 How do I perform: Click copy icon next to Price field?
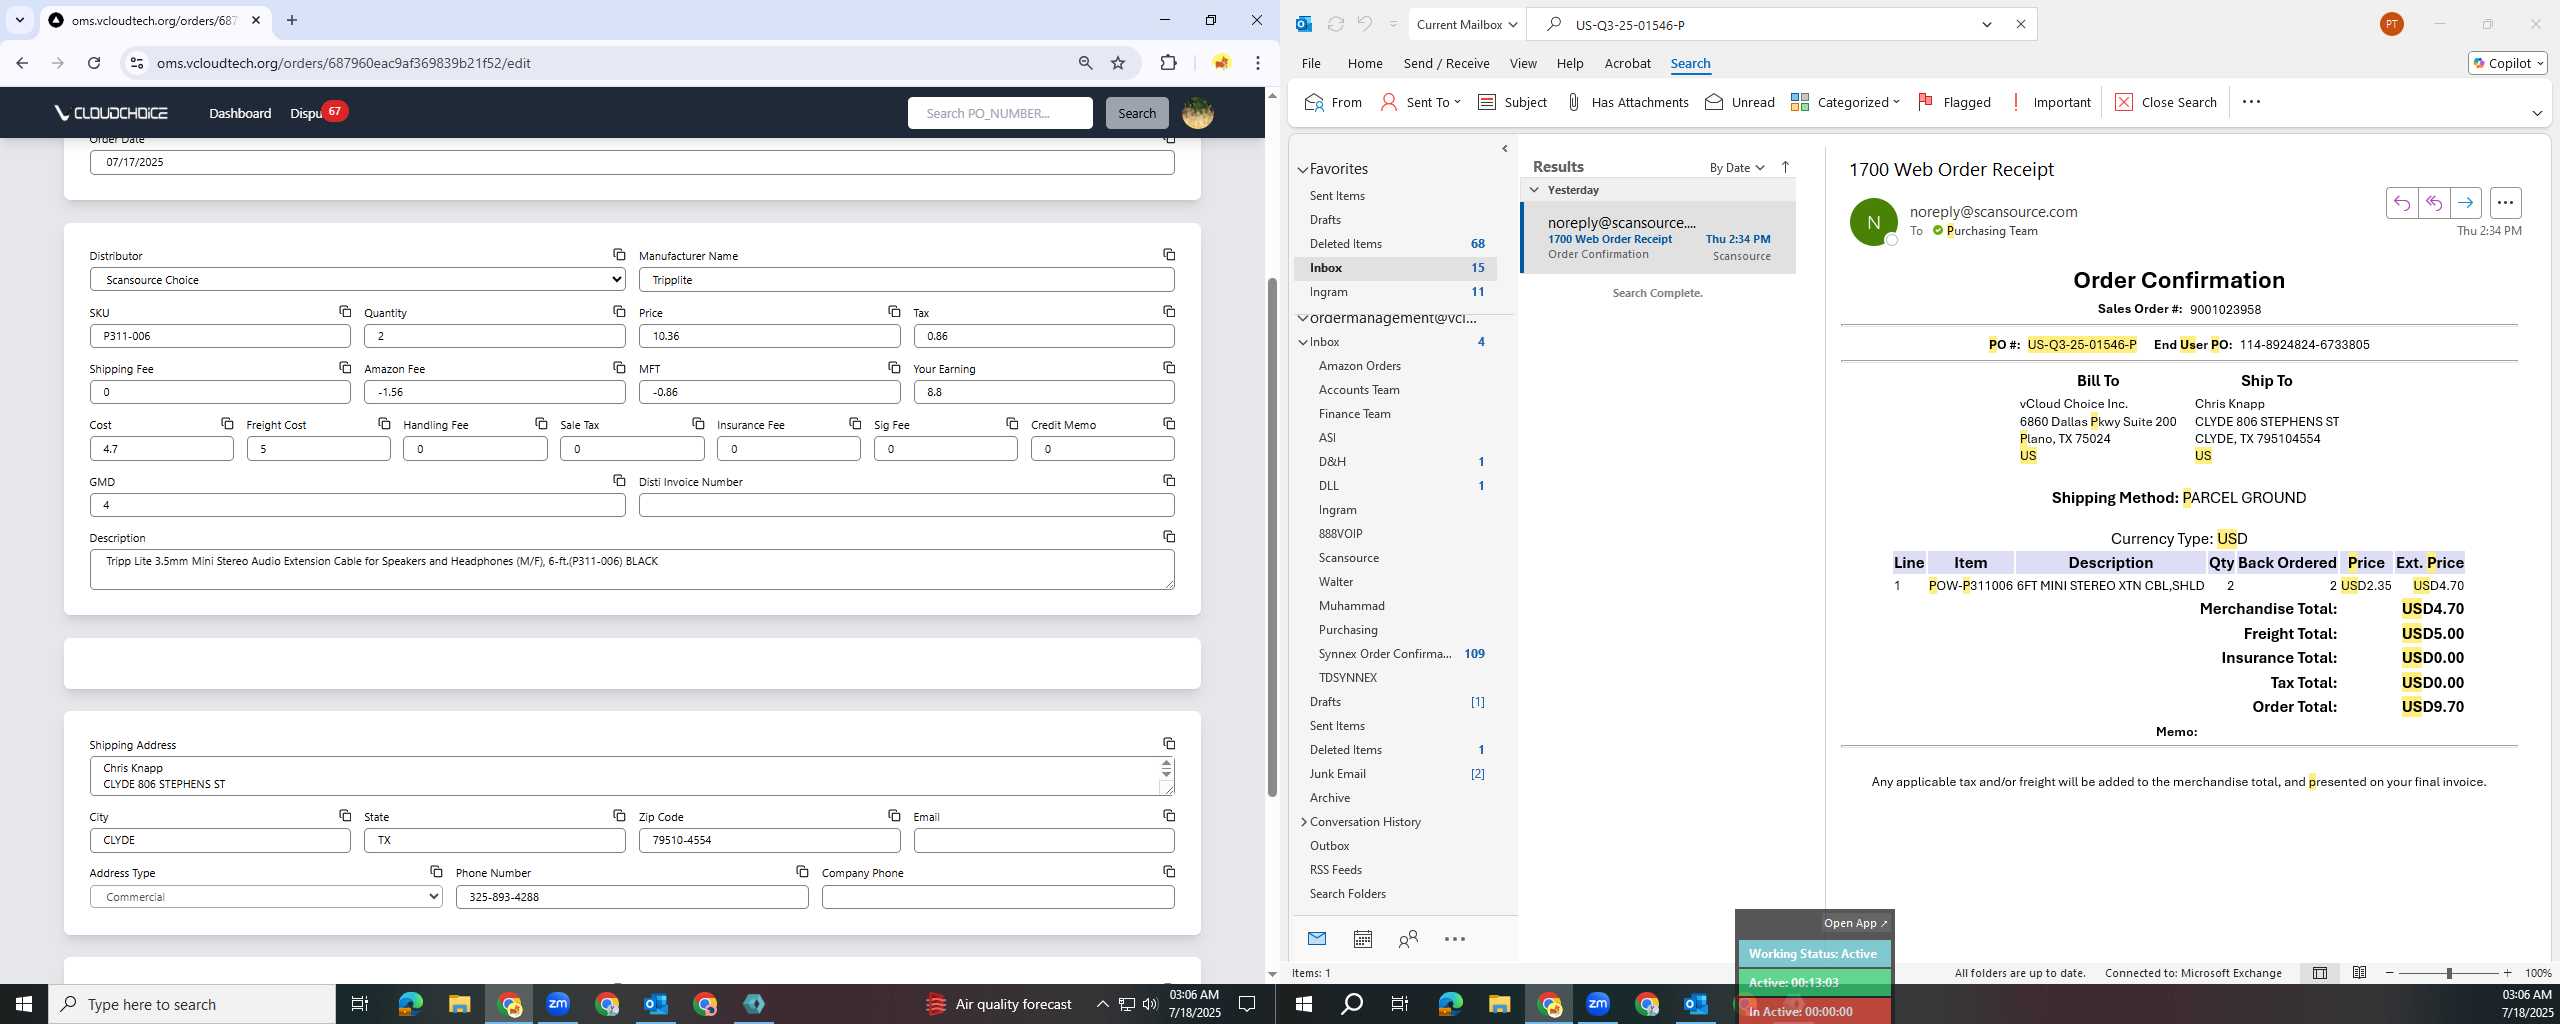(894, 312)
